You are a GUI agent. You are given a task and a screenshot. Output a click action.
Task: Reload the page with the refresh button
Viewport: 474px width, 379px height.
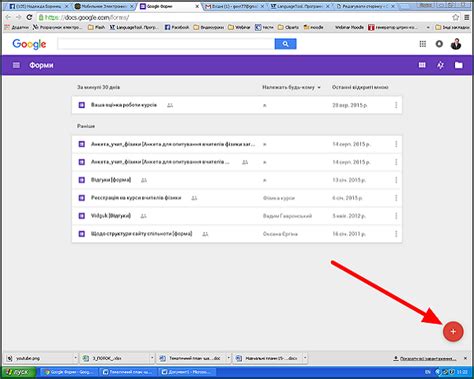[x=29, y=17]
